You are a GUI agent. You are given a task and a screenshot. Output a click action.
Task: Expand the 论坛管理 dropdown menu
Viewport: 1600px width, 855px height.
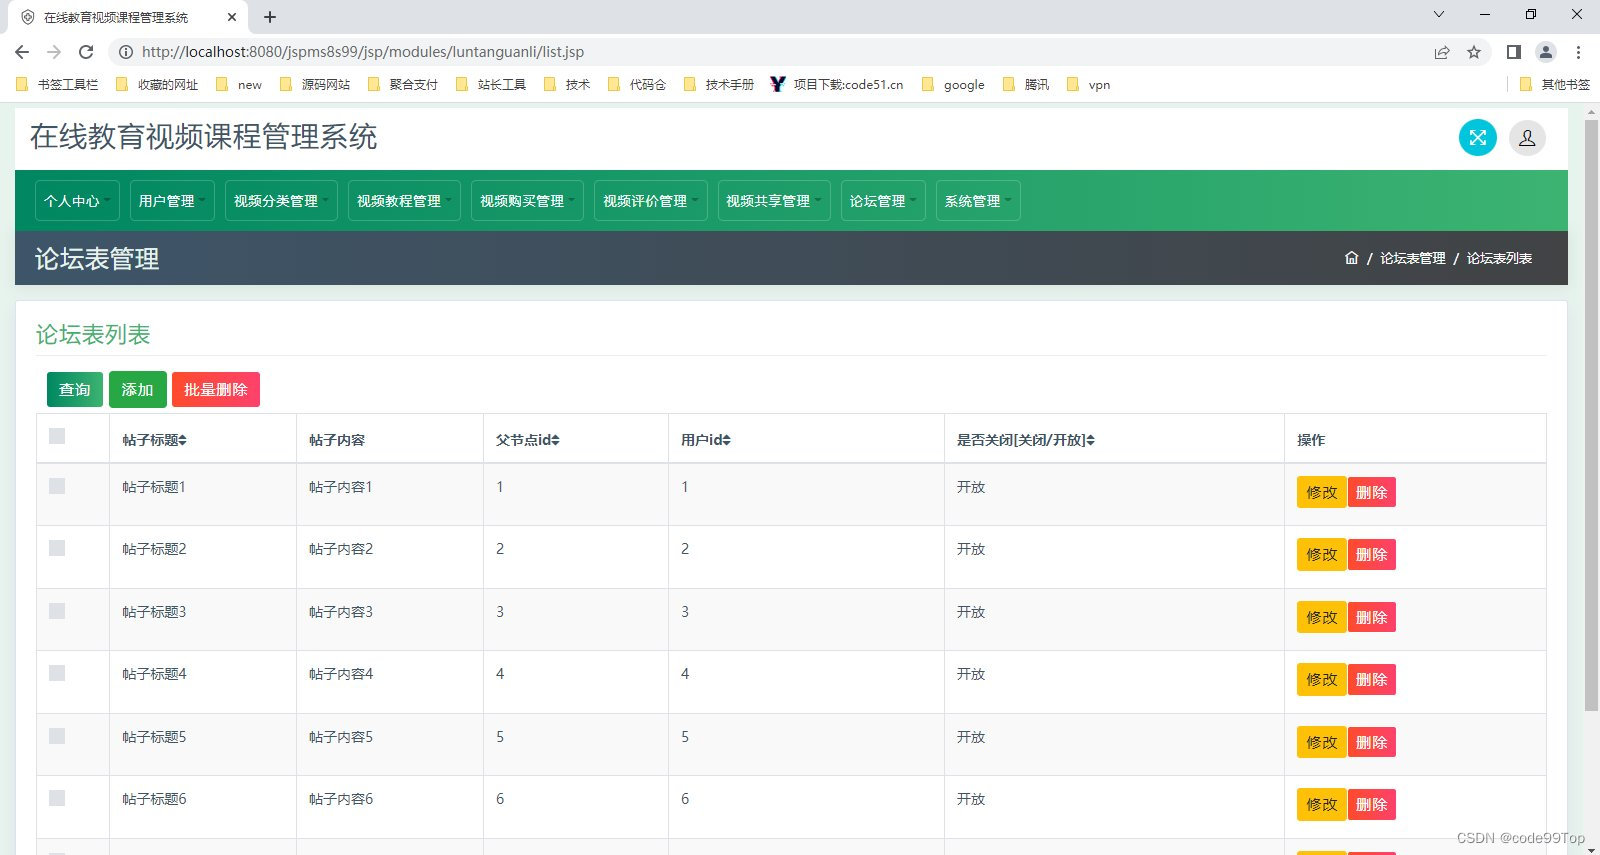(883, 201)
